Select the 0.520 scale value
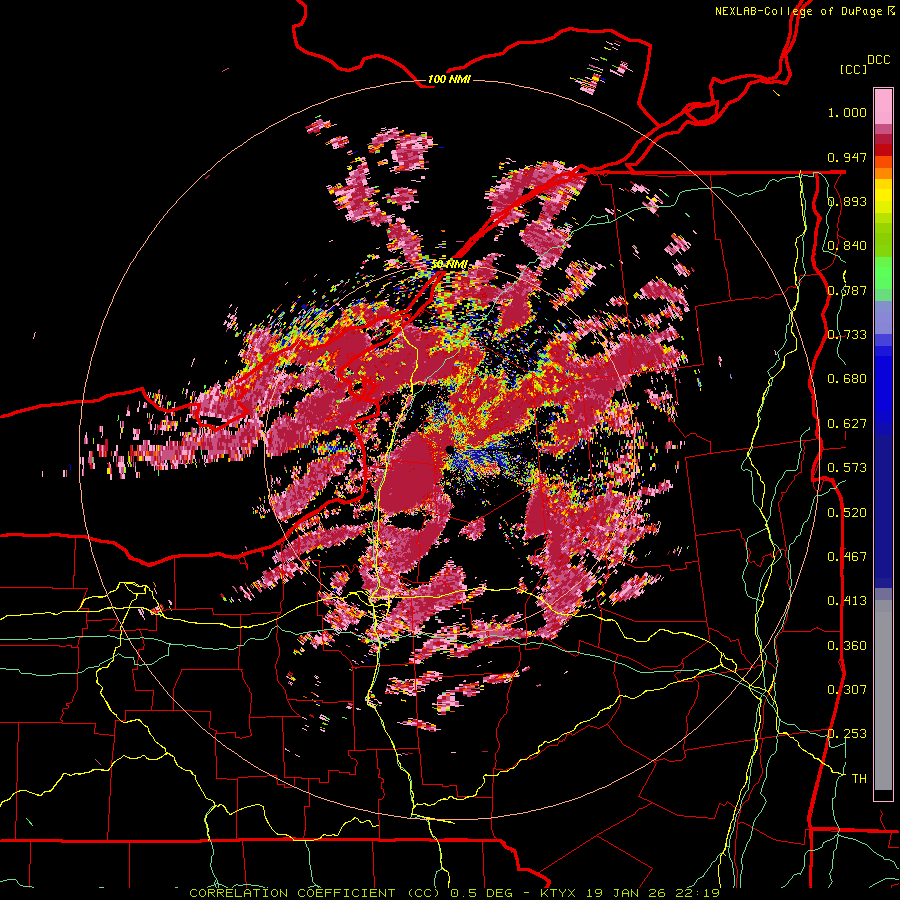This screenshot has width=900, height=900. [x=847, y=513]
